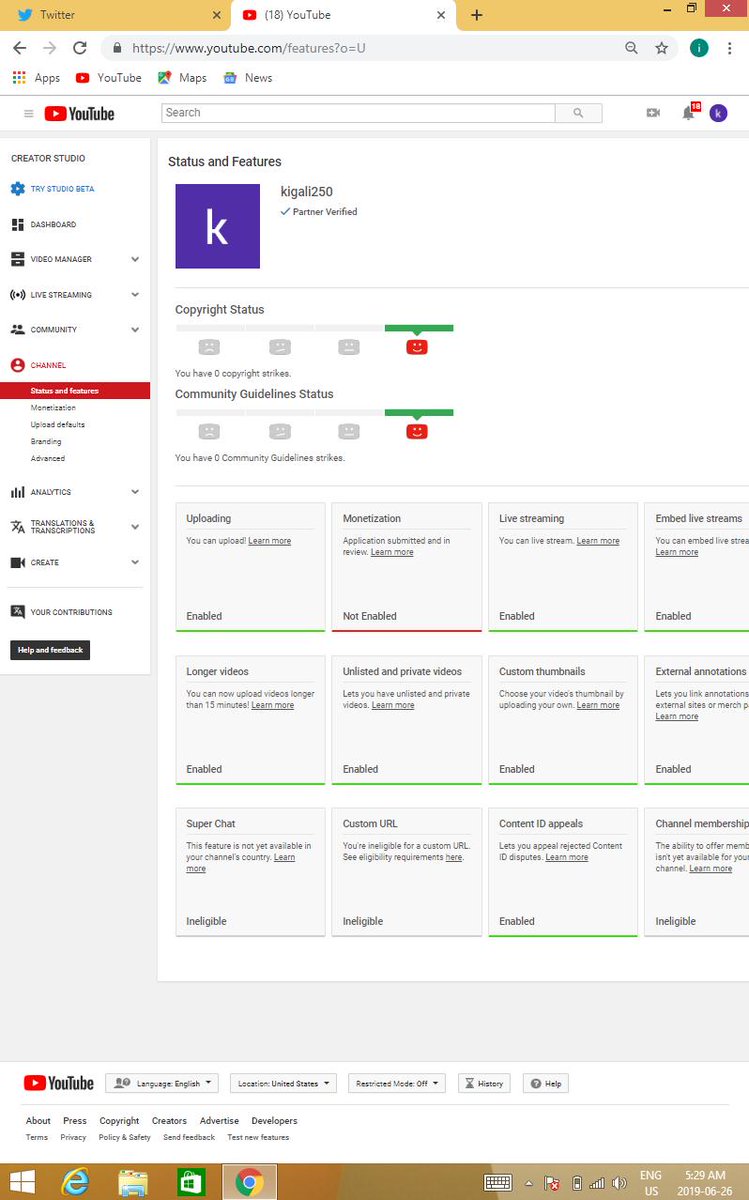The image size is (749, 1200).
Task: Open the Maps bookmark
Action: [182, 78]
